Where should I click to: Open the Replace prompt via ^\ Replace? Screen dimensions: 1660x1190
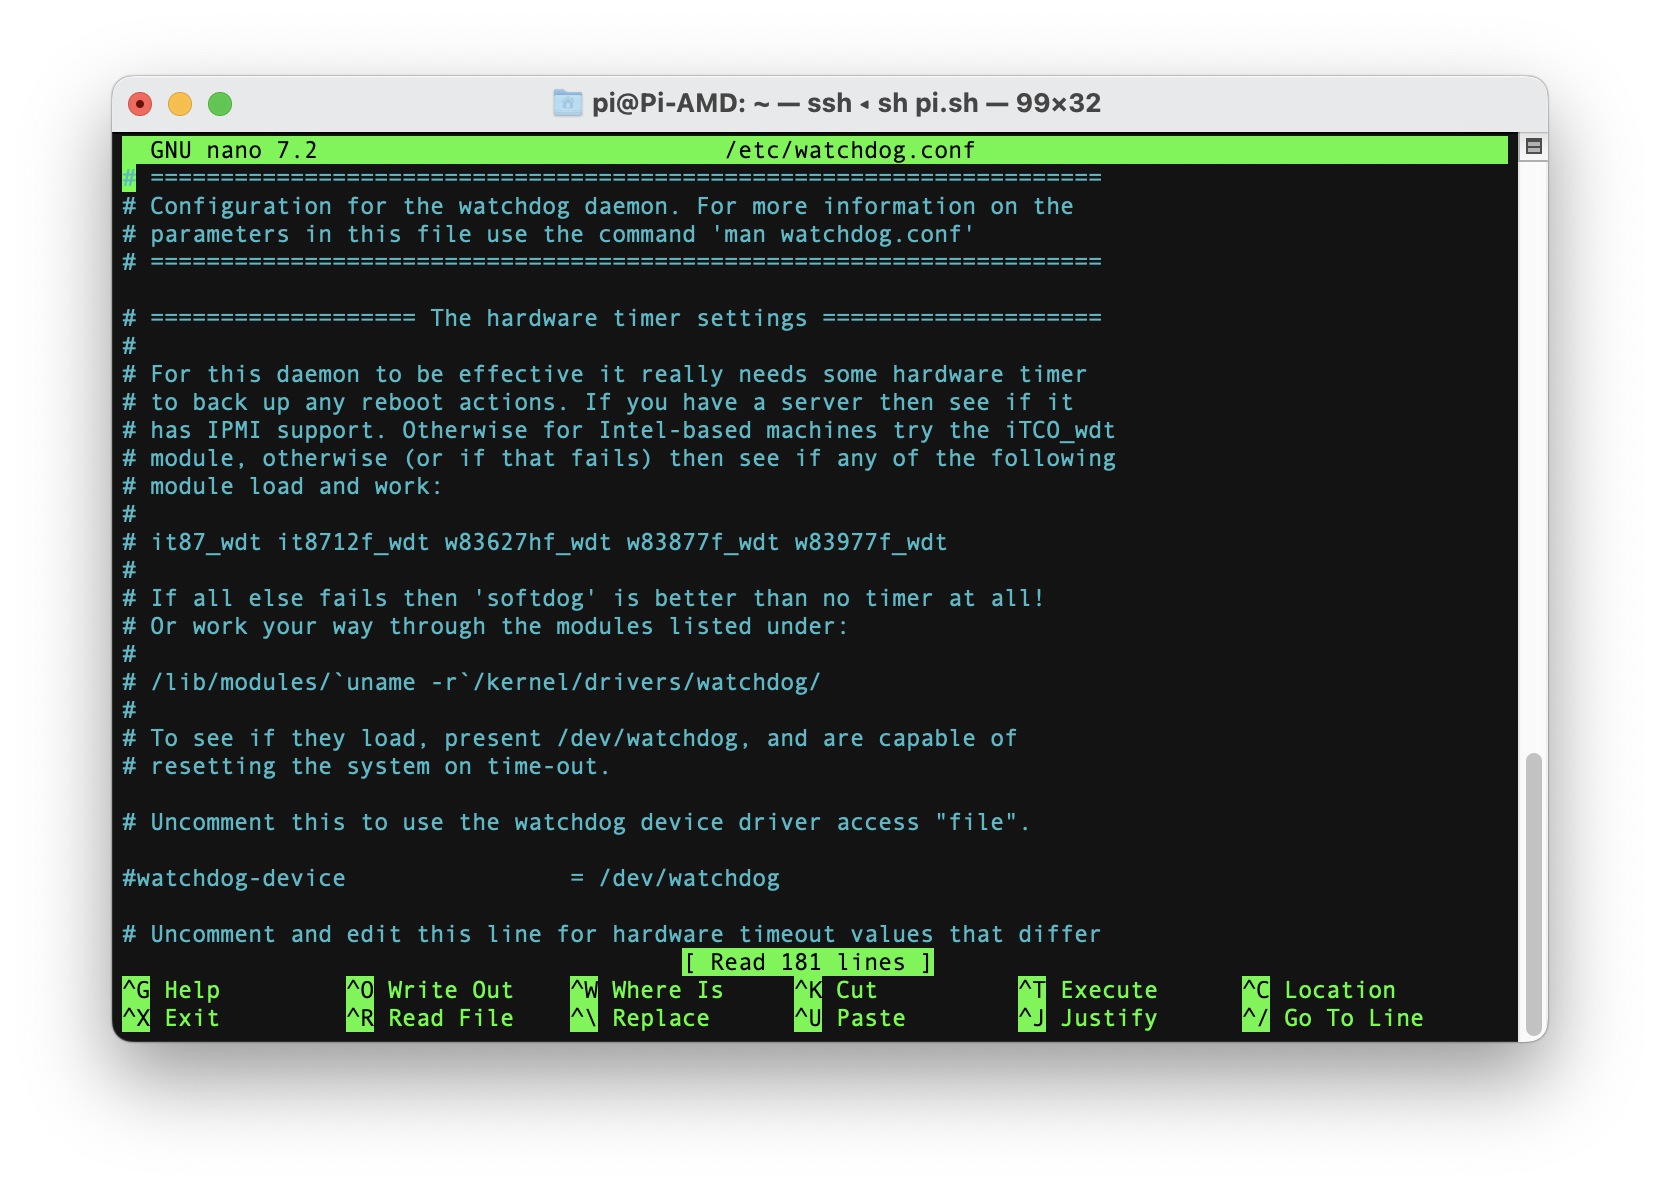(645, 1018)
